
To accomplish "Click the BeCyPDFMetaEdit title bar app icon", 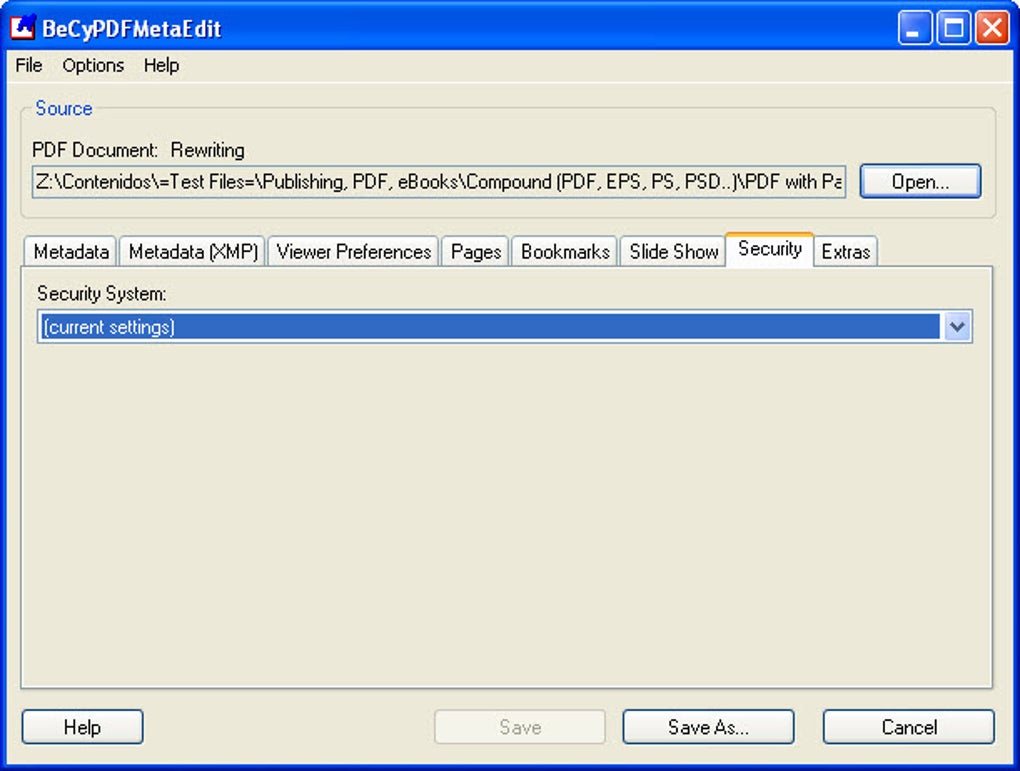I will coord(22,27).
